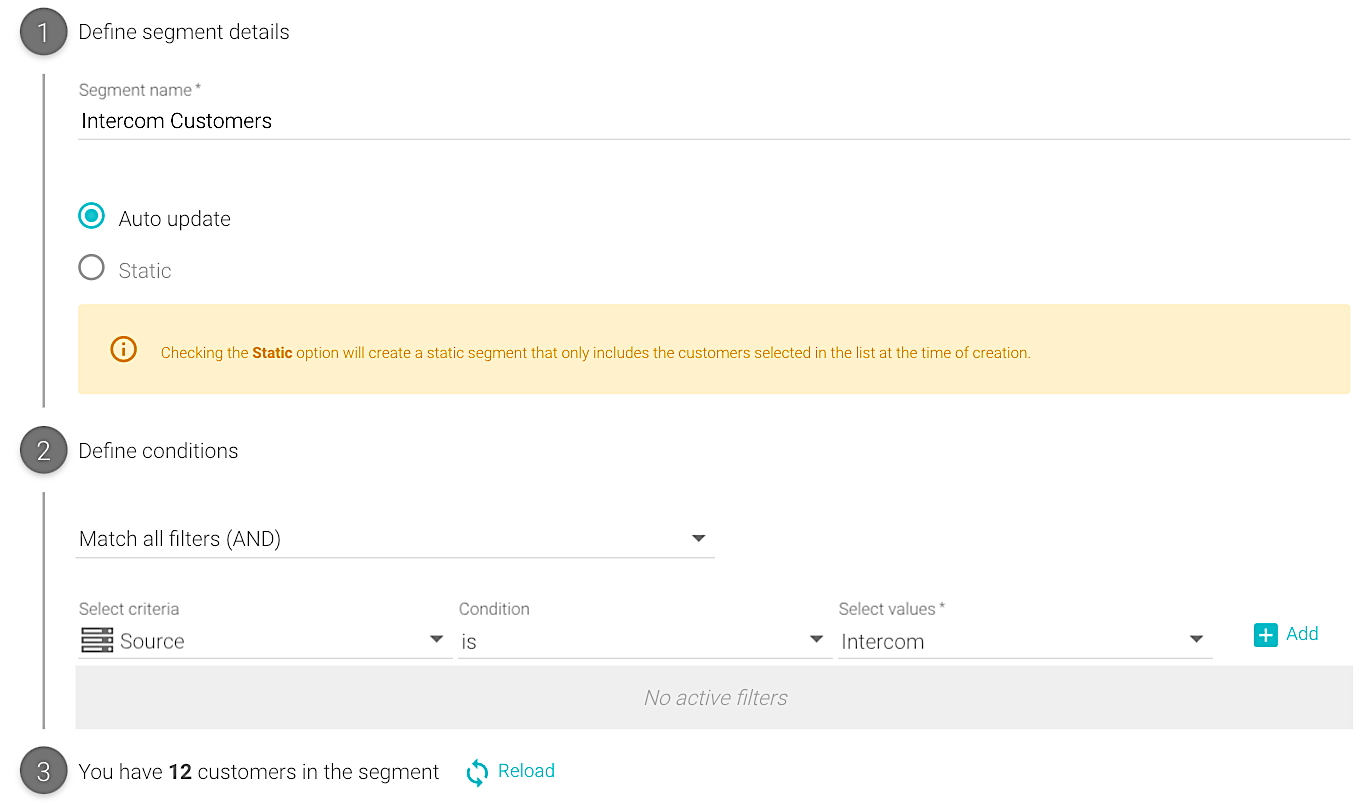Click the step 2 number circle
This screenshot has height=807, width=1362.
tap(43, 451)
